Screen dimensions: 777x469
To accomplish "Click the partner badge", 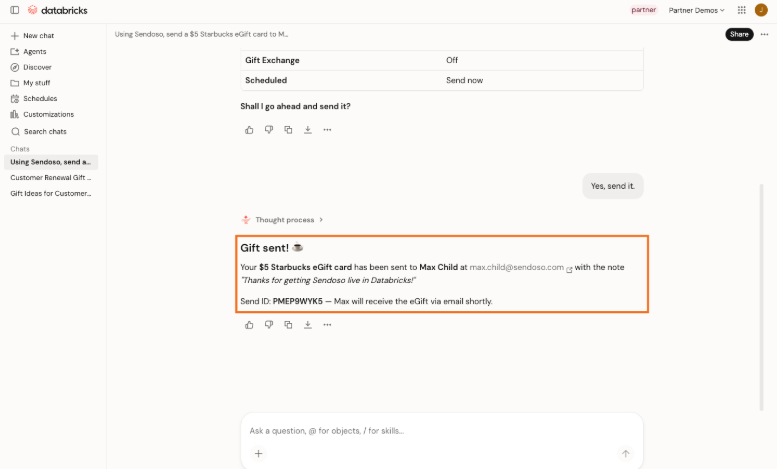I will [x=643, y=10].
